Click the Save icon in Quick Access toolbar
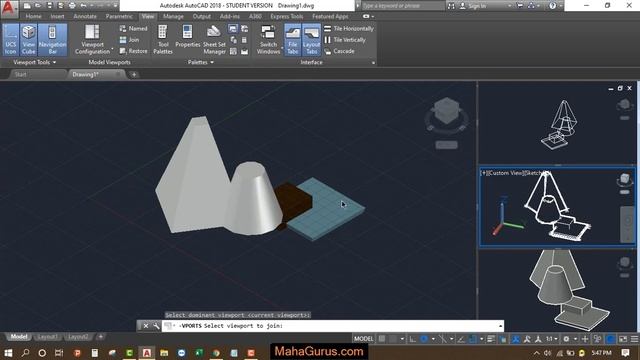 pyautogui.click(x=49, y=6)
